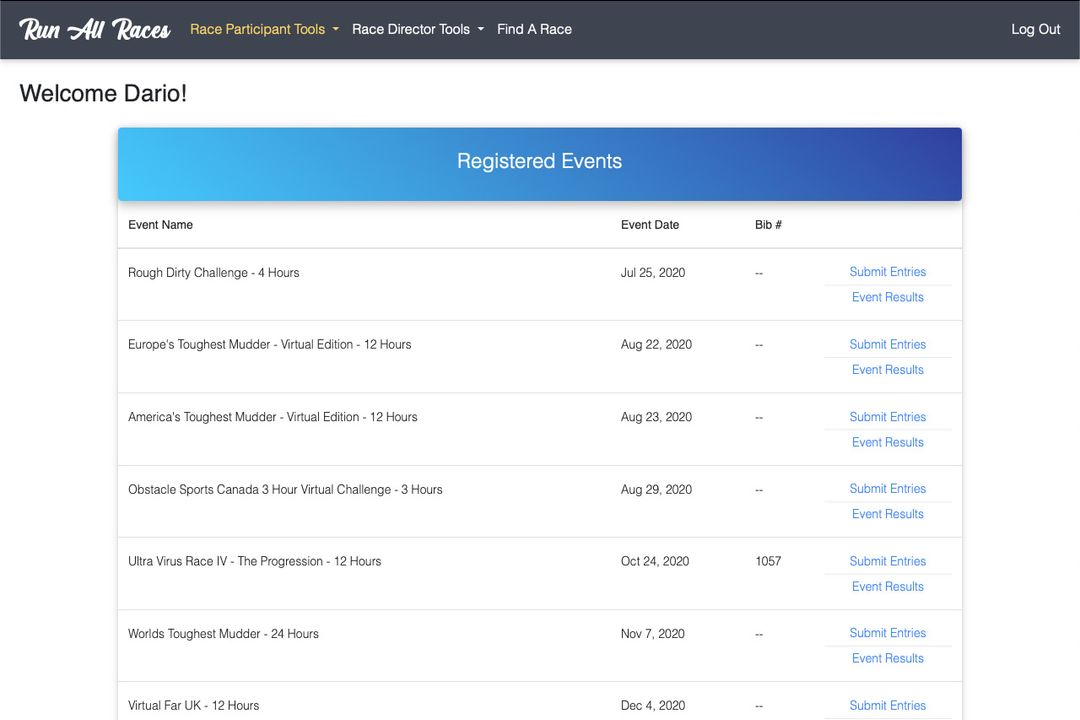Viewport: 1080px width, 720px height.
Task: Submit entries for Worlds Toughest Mudder
Action: coord(888,632)
